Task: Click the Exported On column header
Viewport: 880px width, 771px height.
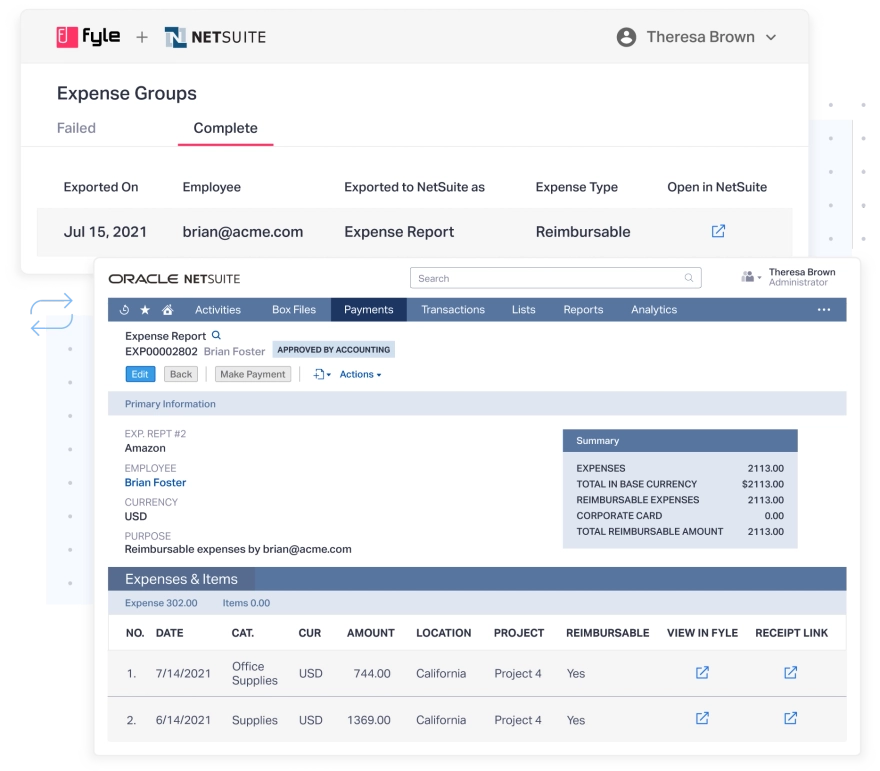Action: [x=101, y=187]
